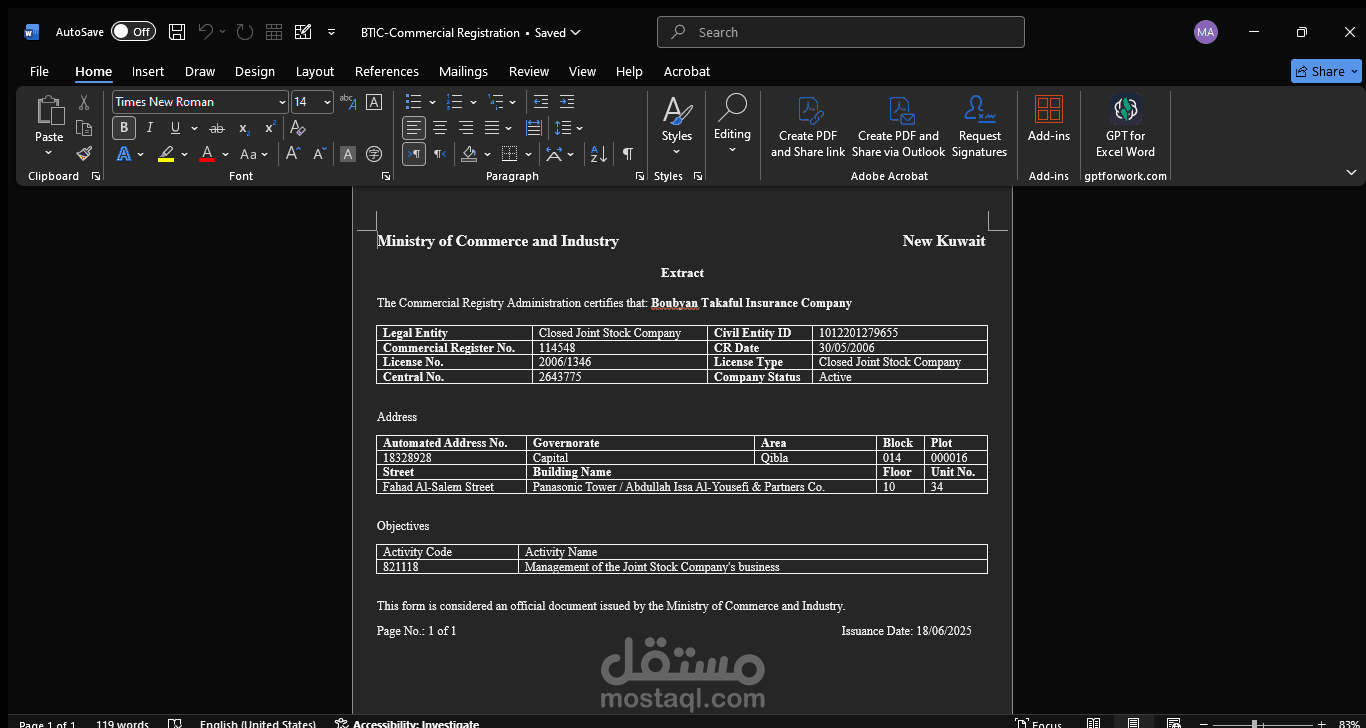Click the Focus mode button
The width and height of the screenshot is (1366, 728).
[1039, 724]
